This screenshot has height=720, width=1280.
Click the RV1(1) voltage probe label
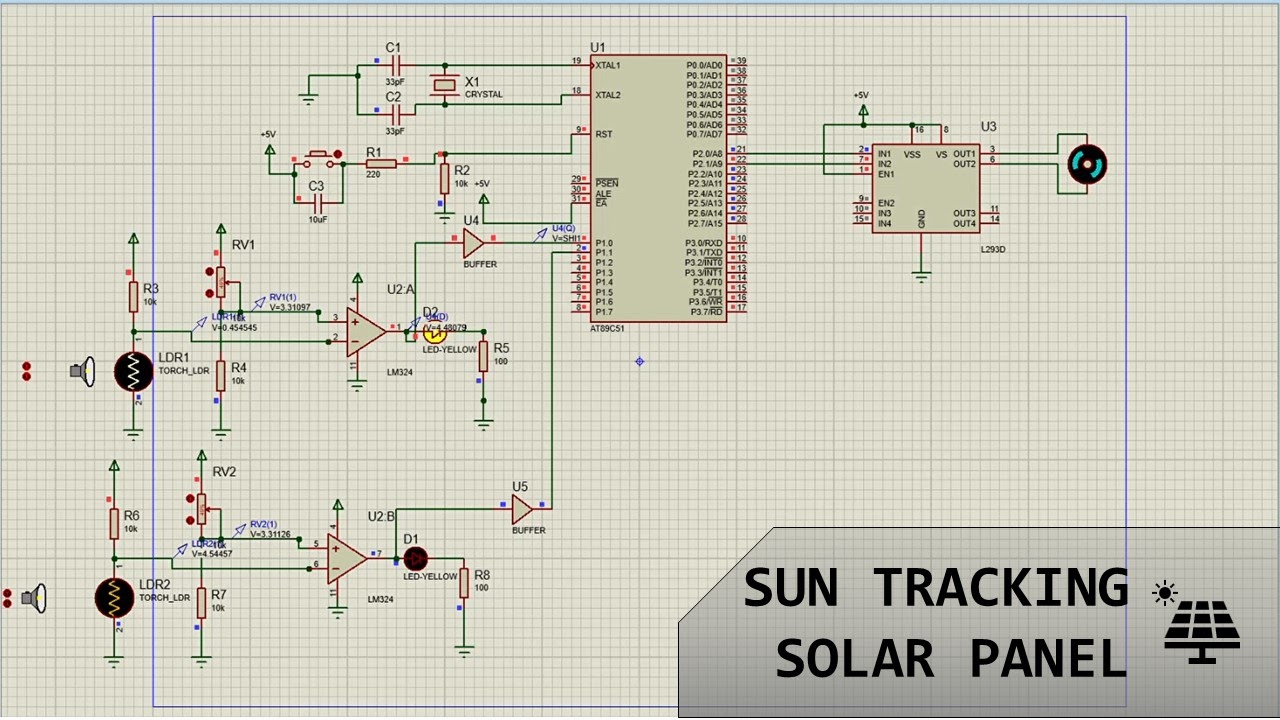[x=283, y=298]
